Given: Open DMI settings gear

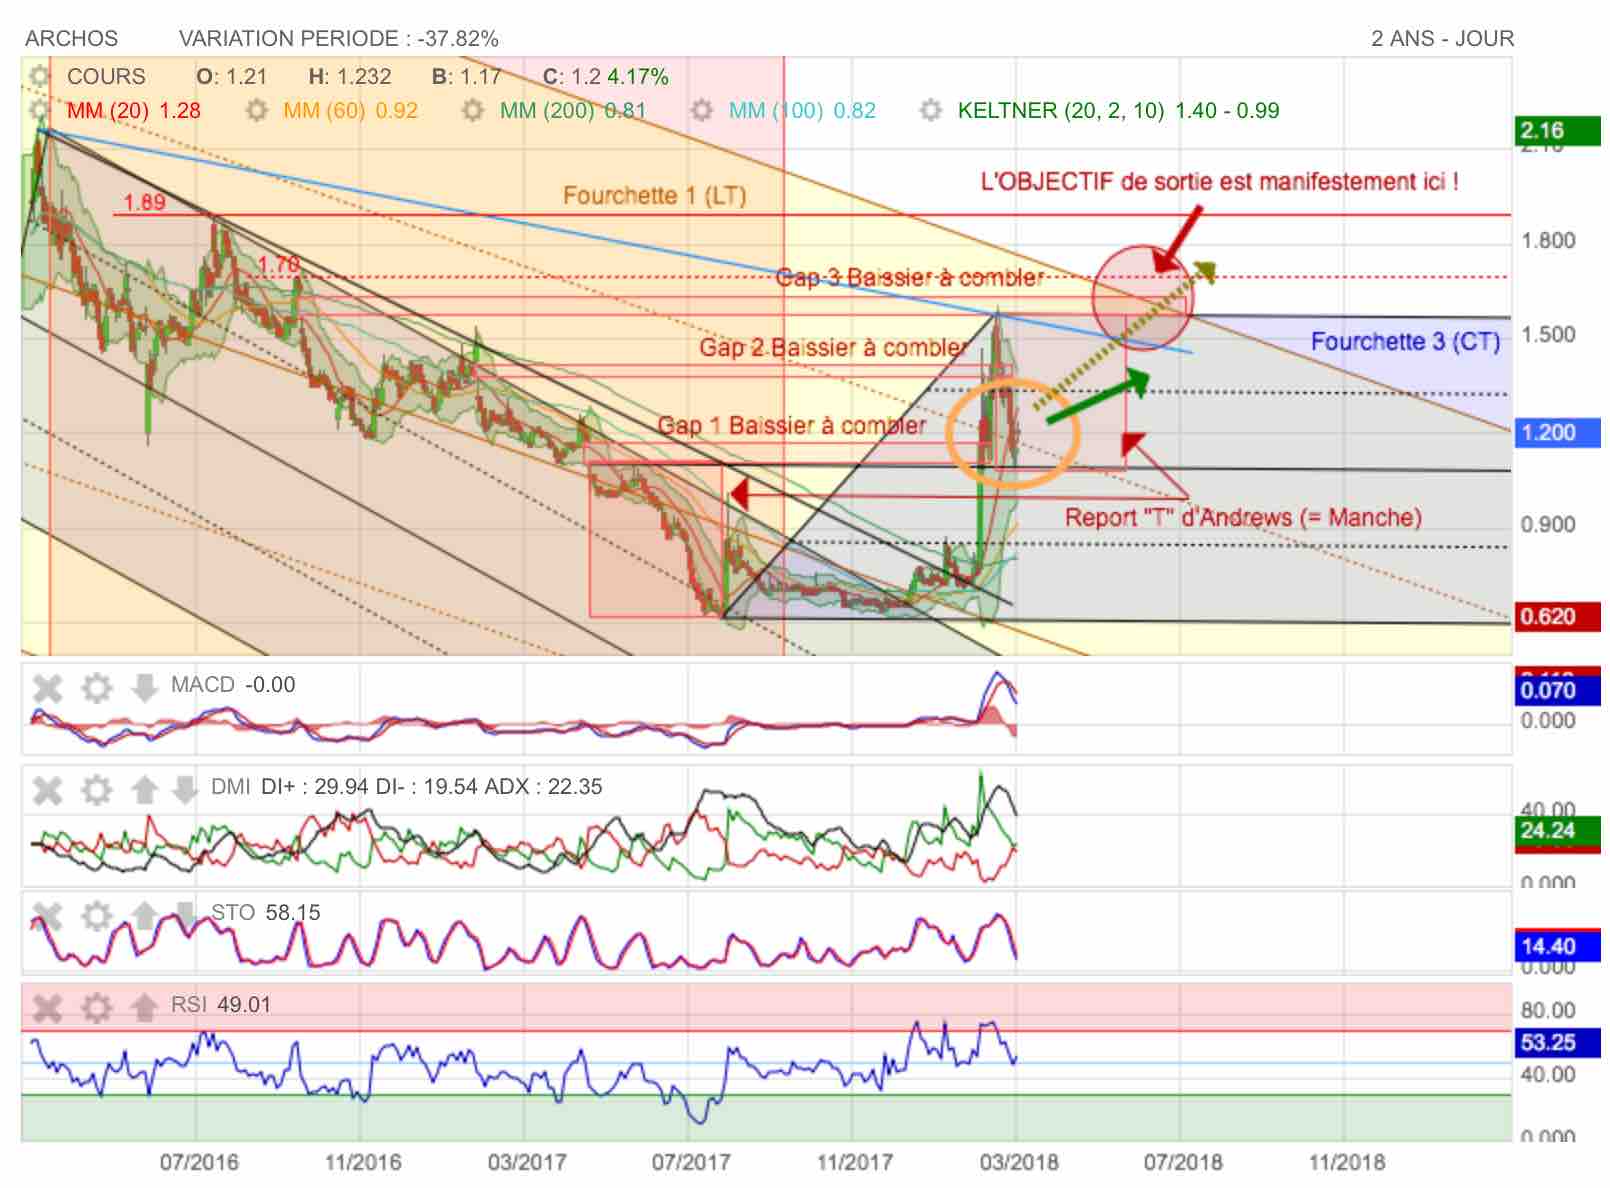Looking at the screenshot, I should pyautogui.click(x=96, y=790).
